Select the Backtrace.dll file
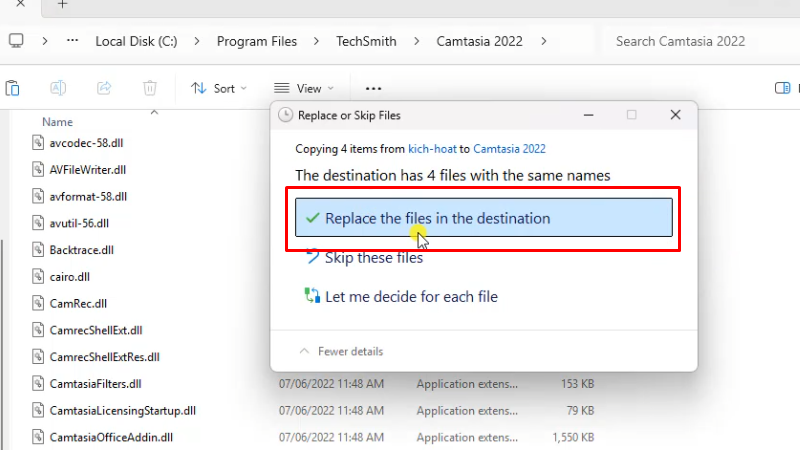Screen dimensions: 800x450 (82, 250)
